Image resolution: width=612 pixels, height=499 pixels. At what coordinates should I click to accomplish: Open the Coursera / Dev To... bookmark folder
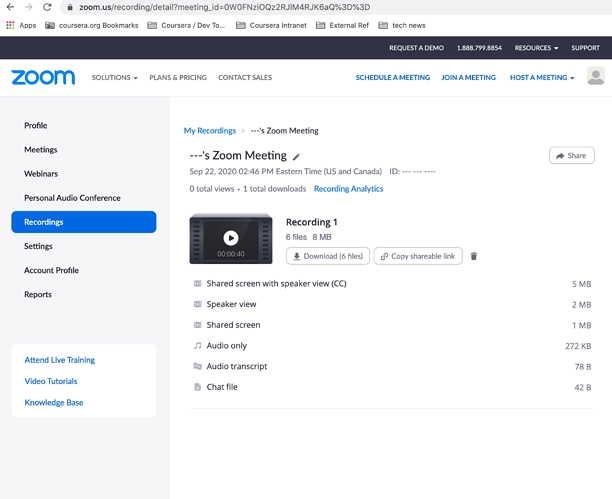(186, 25)
